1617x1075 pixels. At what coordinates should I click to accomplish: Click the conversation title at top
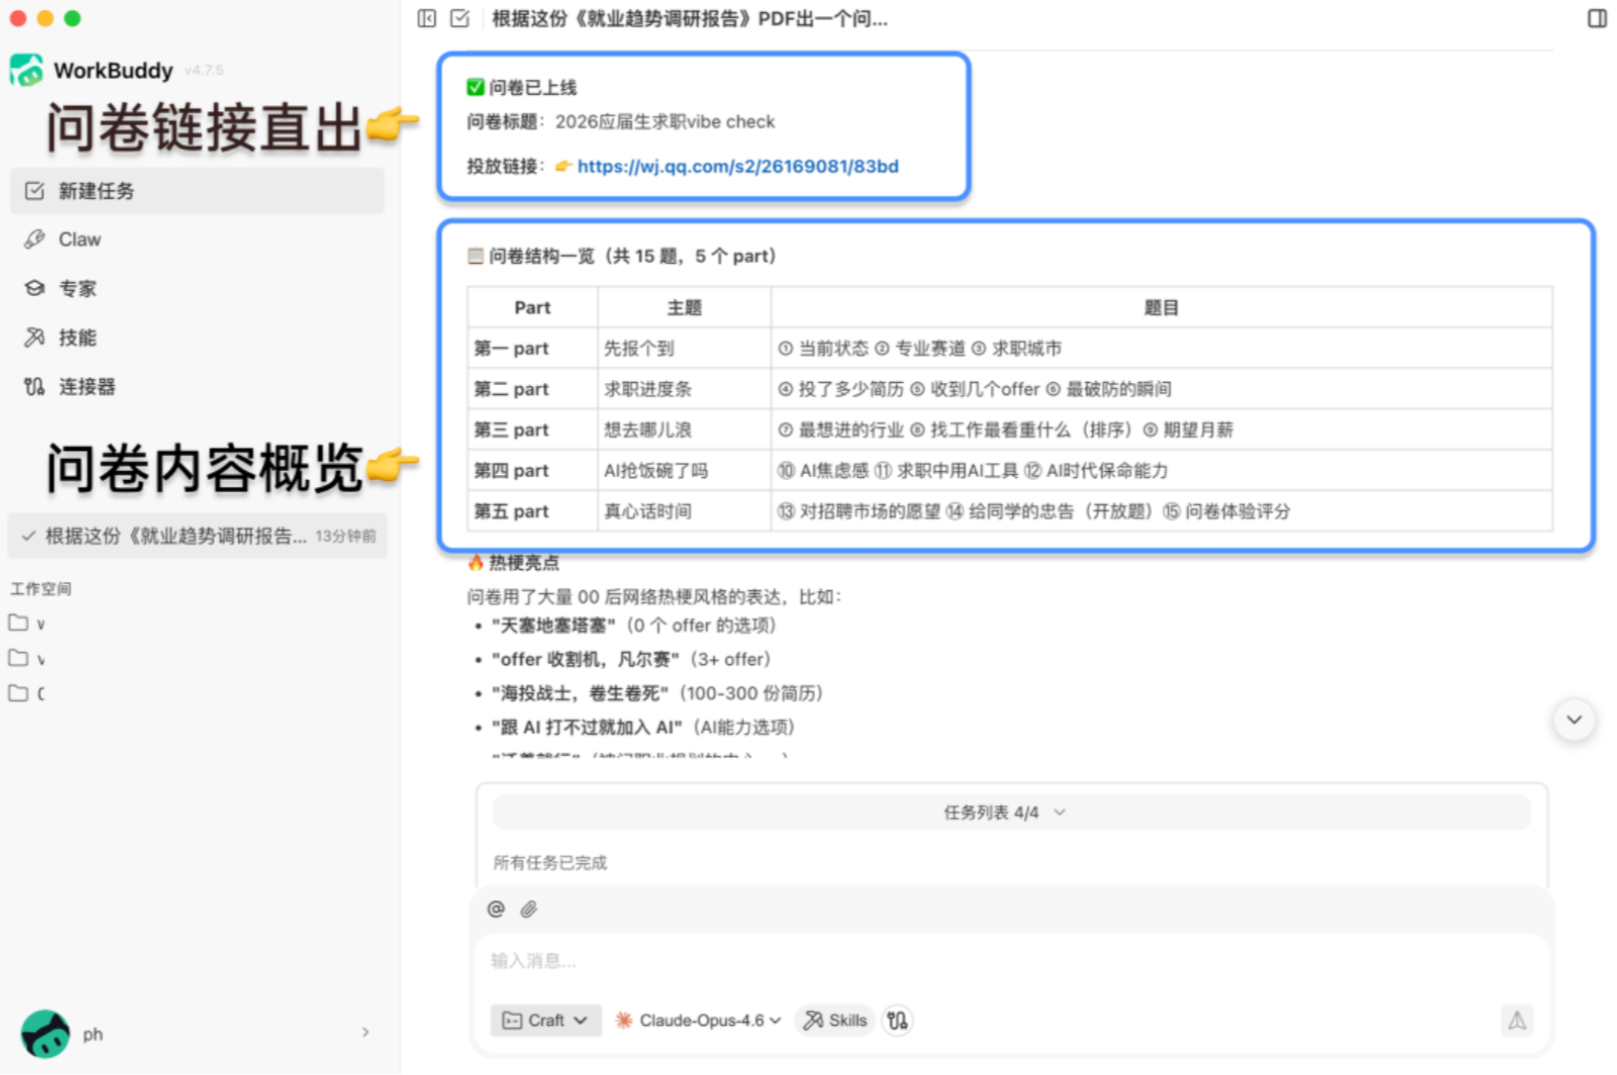pyautogui.click(x=689, y=18)
